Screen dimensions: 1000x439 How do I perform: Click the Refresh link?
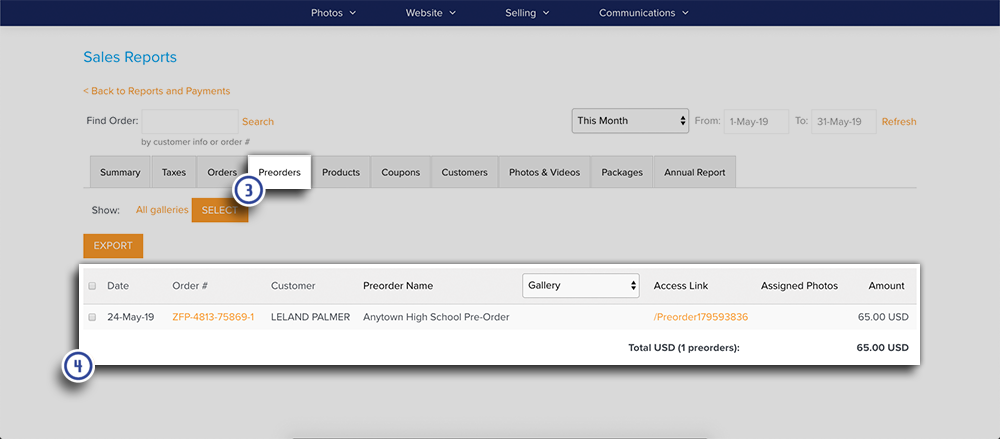899,121
